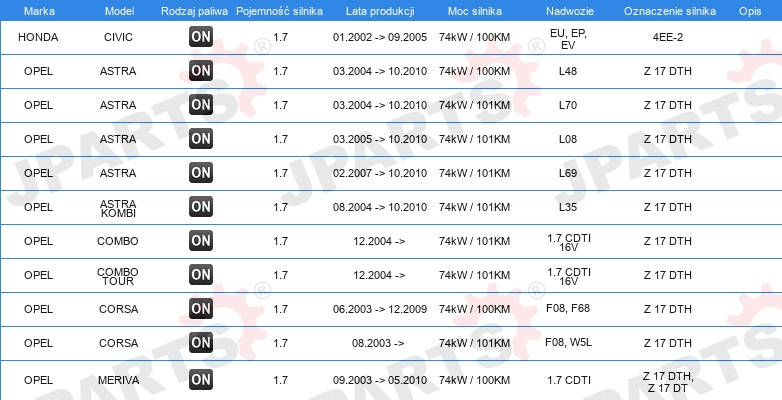Screen dimensions: 782x400
Task: Select the 1.7 engine capacity in Meriva row
Action: point(281,381)
